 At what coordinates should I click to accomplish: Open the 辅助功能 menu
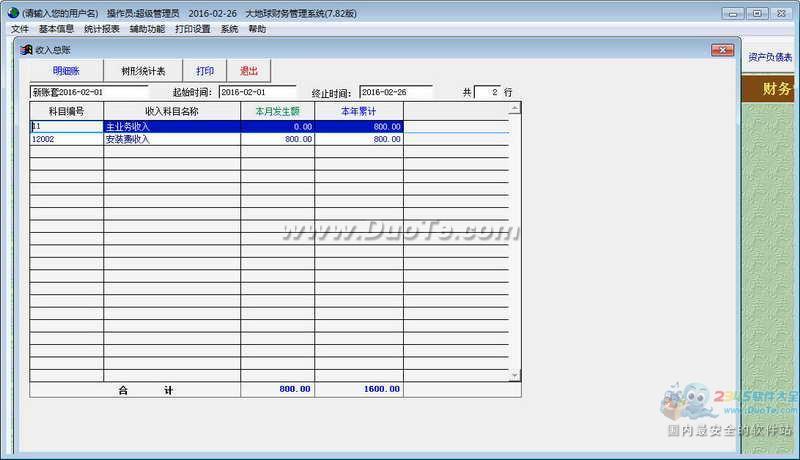tap(147, 29)
